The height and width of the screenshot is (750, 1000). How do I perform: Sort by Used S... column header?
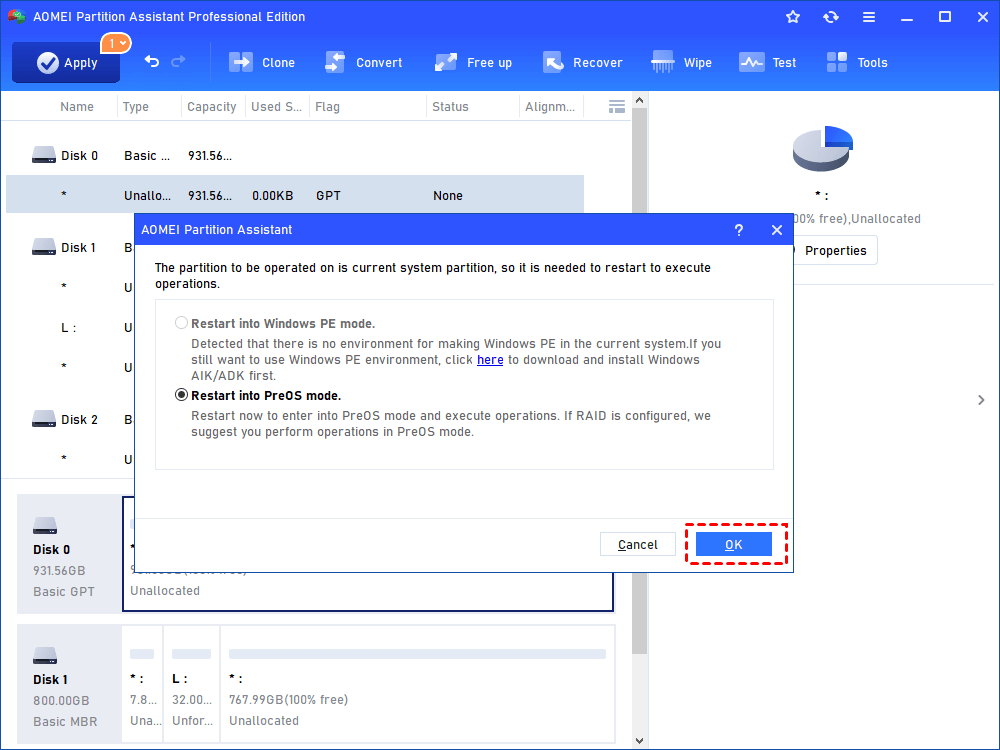pos(276,107)
